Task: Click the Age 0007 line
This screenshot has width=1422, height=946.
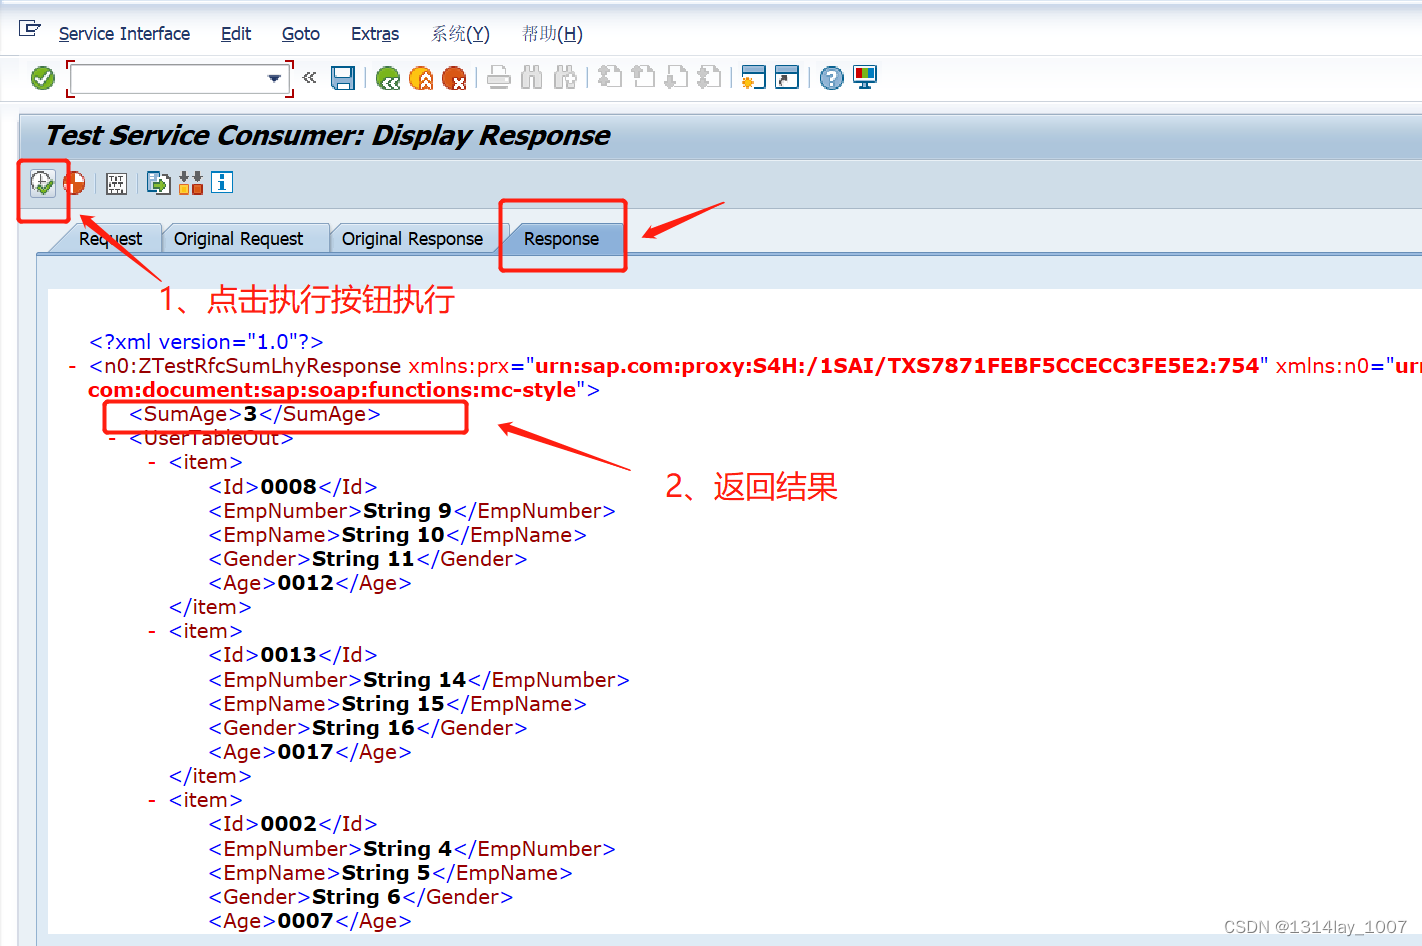Action: 310,921
